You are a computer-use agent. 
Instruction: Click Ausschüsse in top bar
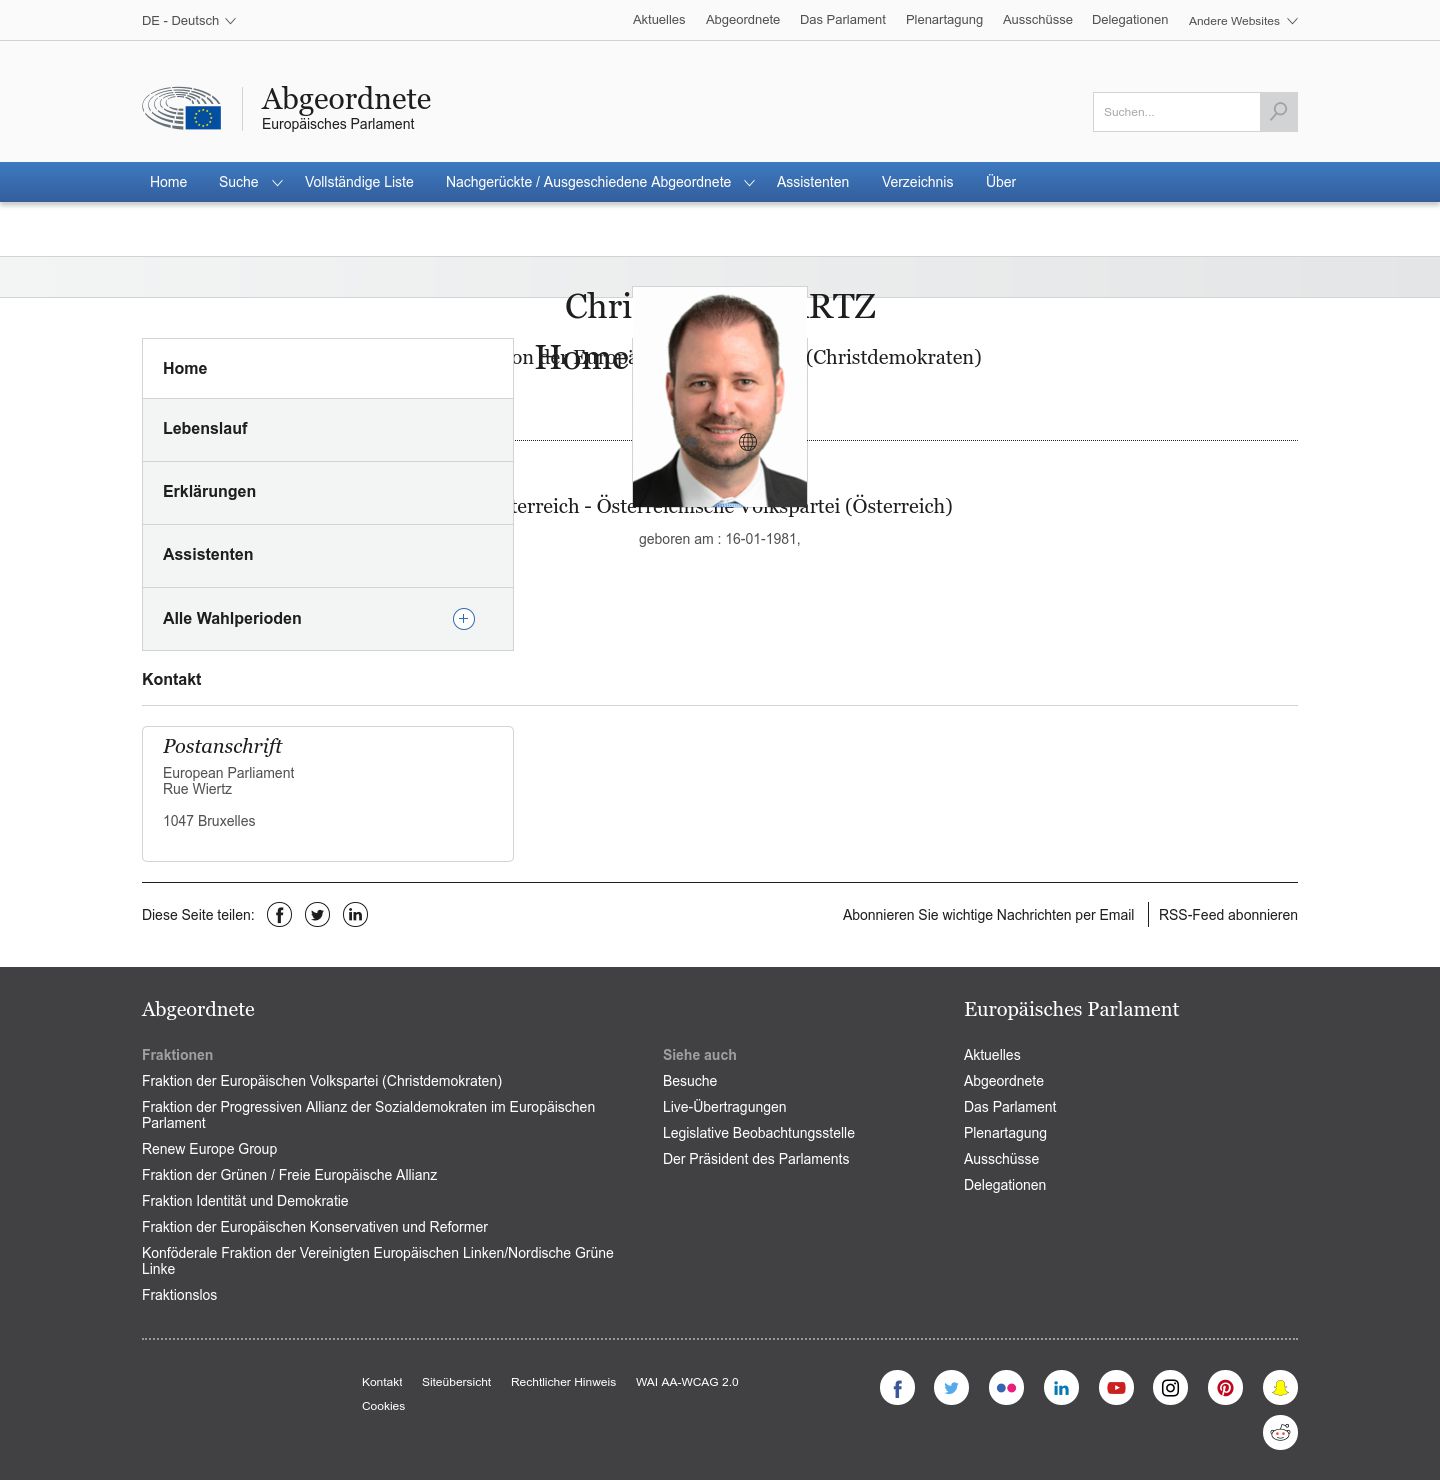1038,20
